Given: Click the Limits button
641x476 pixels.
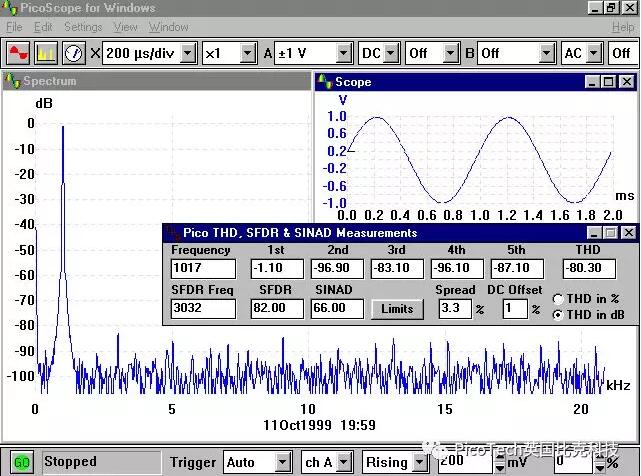Looking at the screenshot, I should click(x=397, y=309).
